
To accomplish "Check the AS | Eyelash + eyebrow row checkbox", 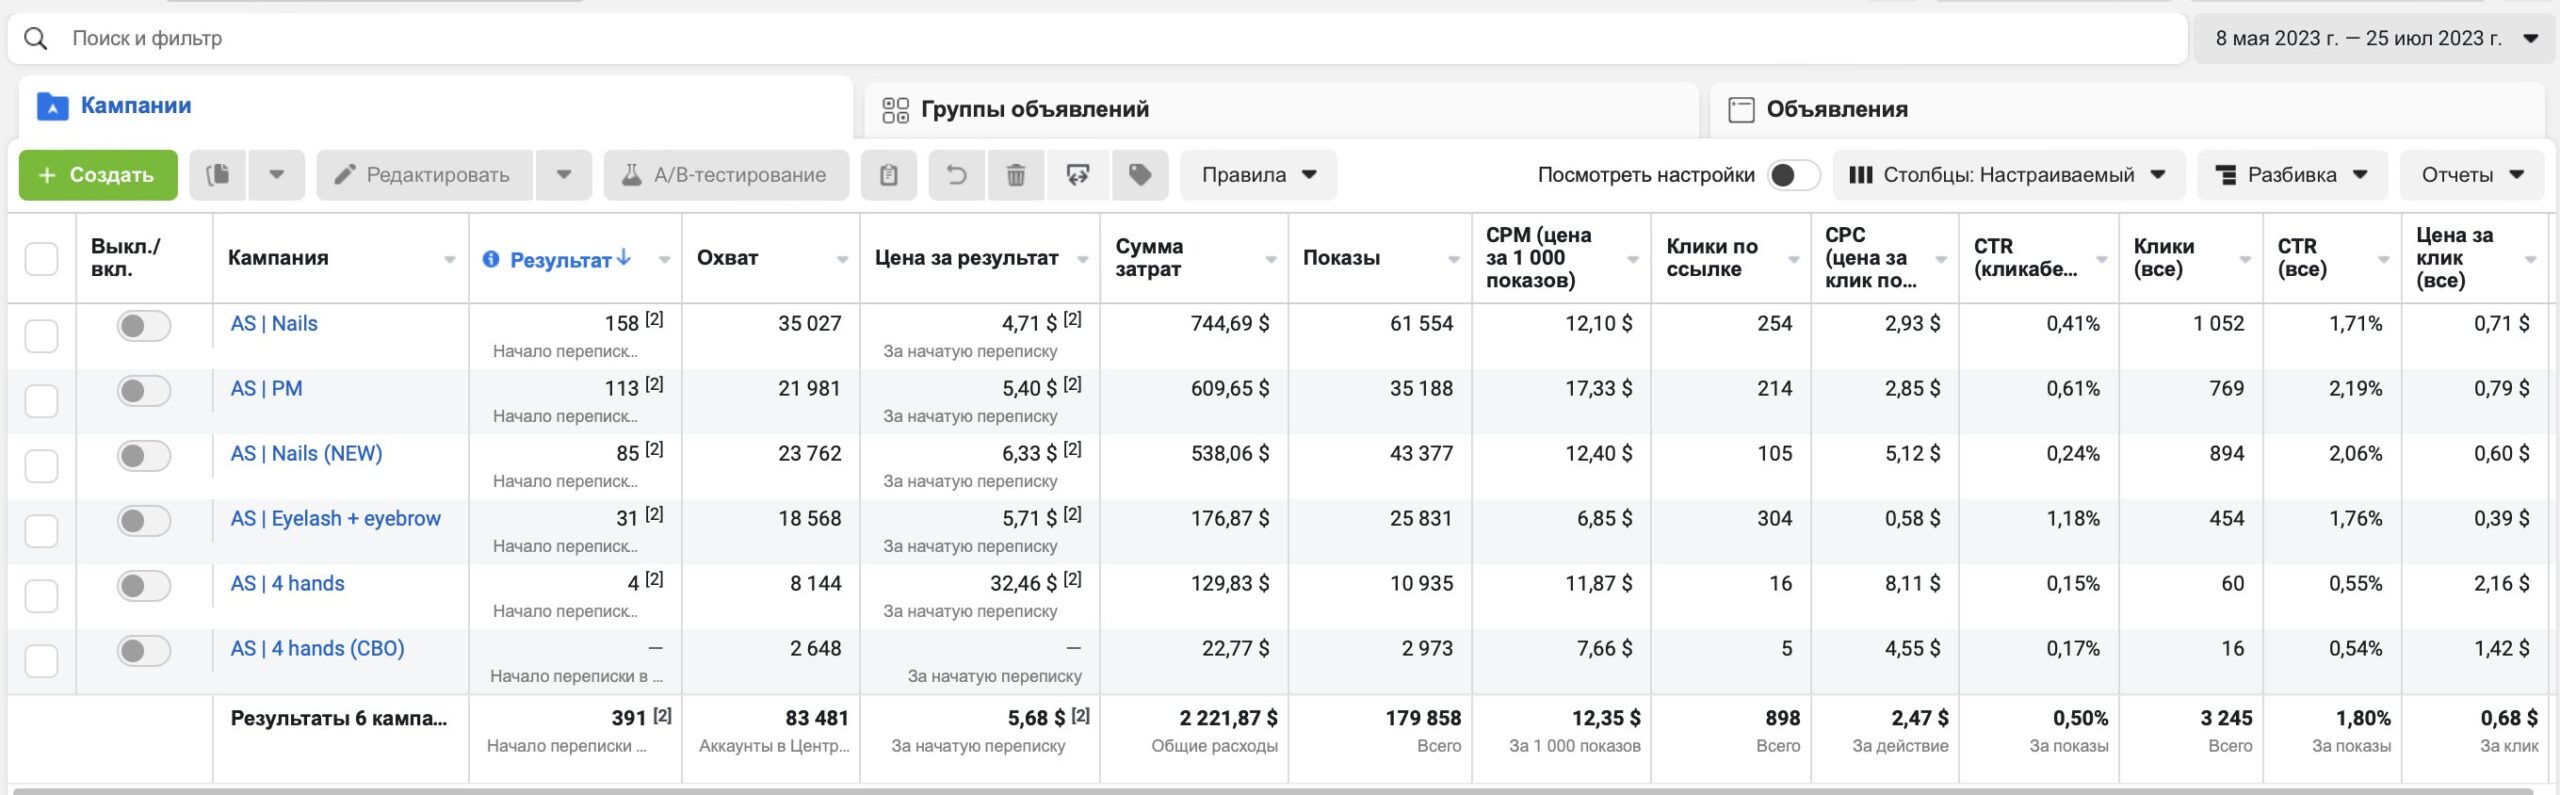I will [41, 531].
